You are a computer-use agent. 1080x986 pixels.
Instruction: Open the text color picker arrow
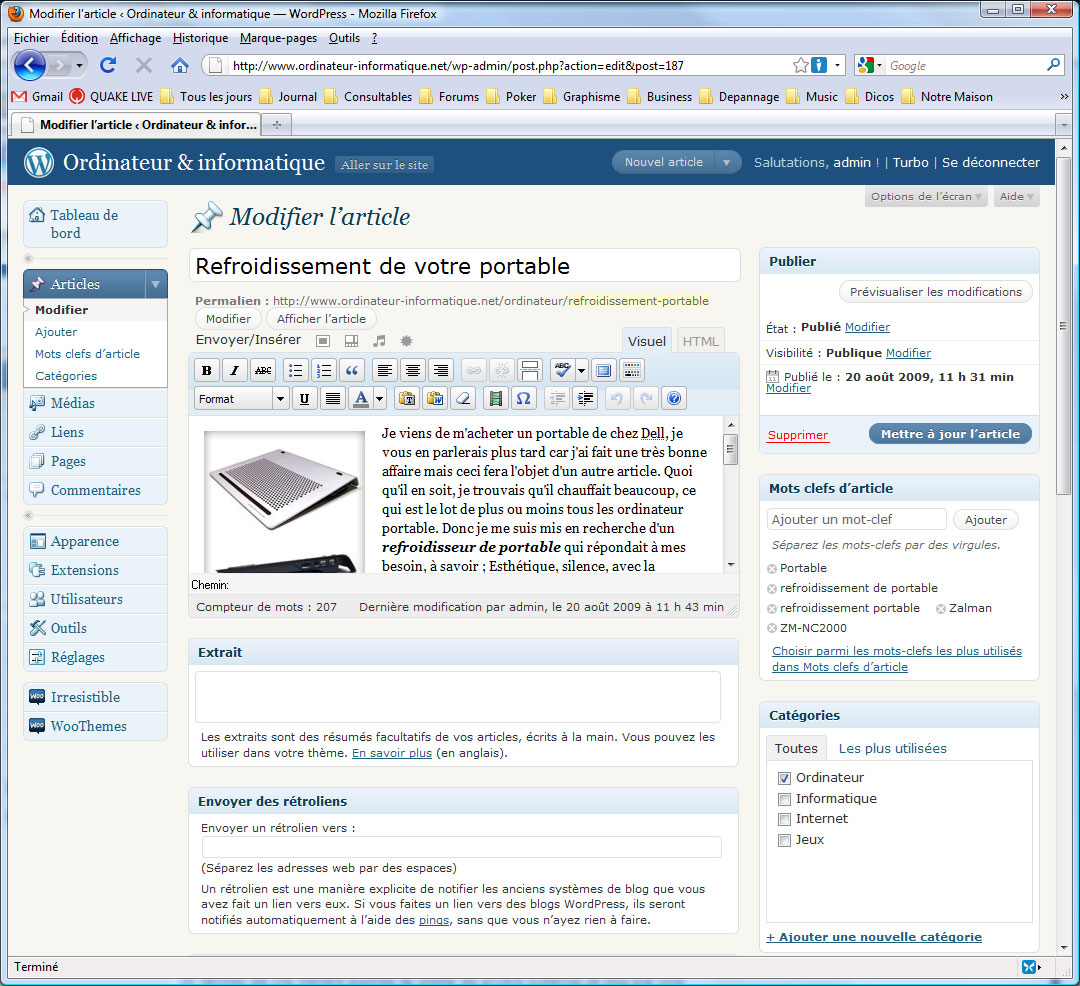point(380,398)
